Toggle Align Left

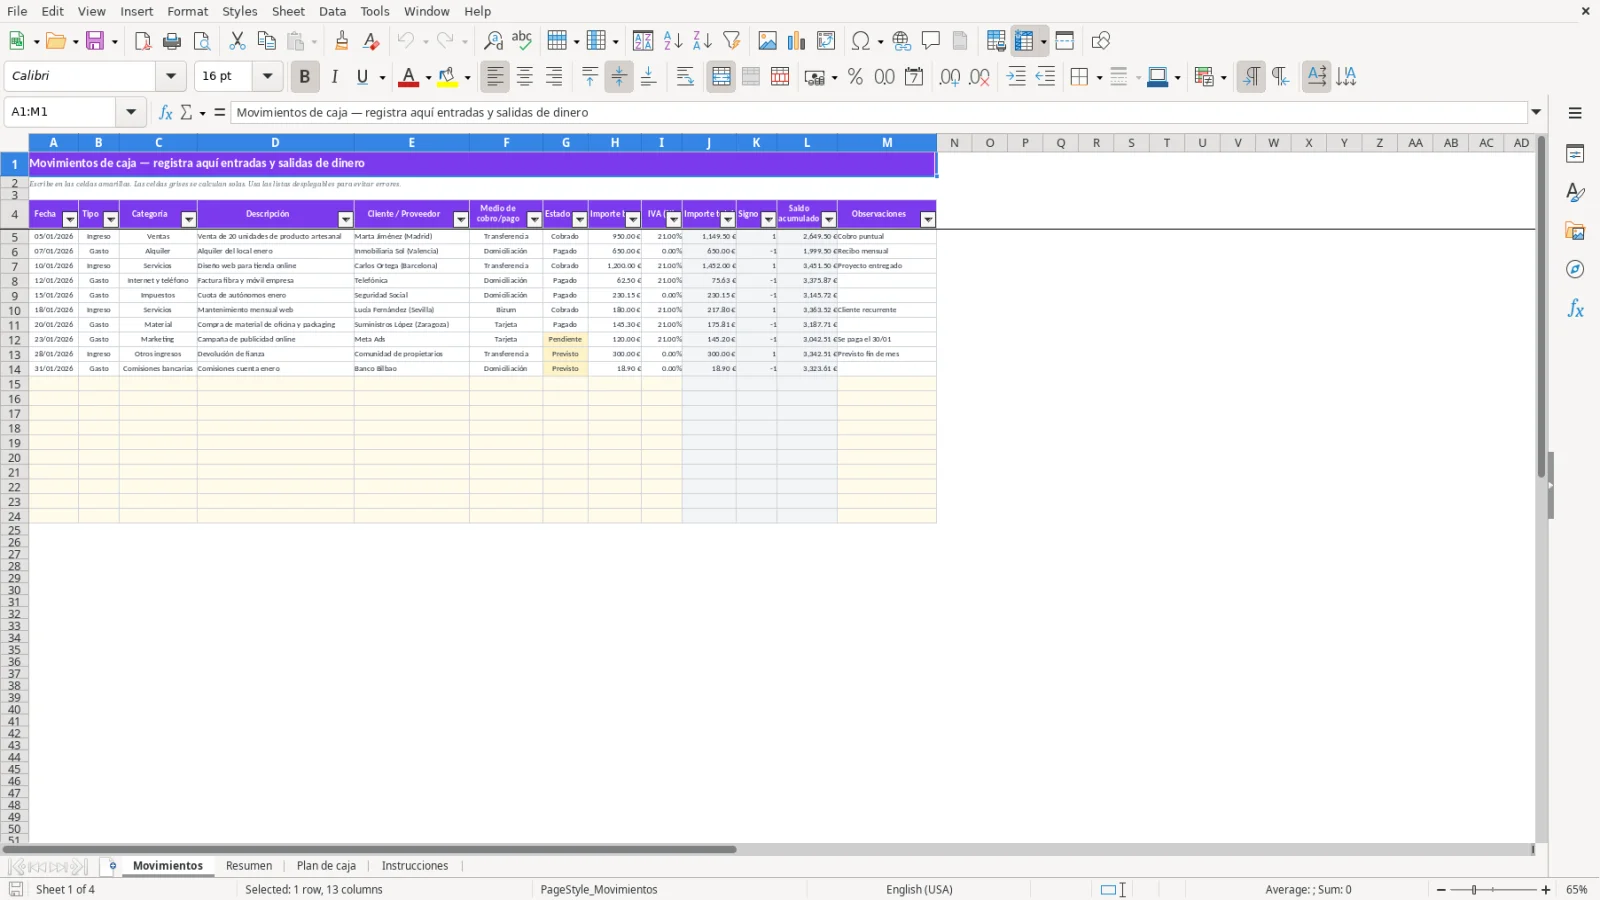point(495,76)
